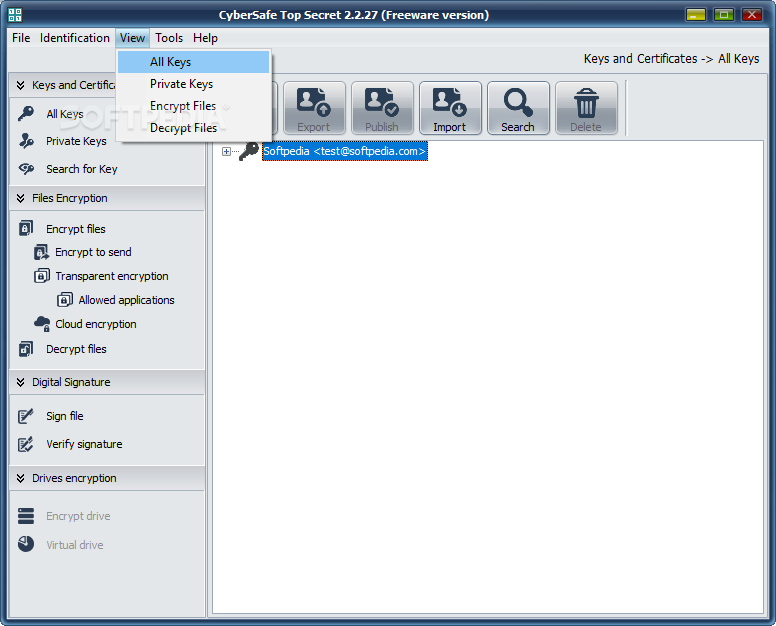Click the Search for Key icon
The width and height of the screenshot is (776, 626).
(x=26, y=169)
